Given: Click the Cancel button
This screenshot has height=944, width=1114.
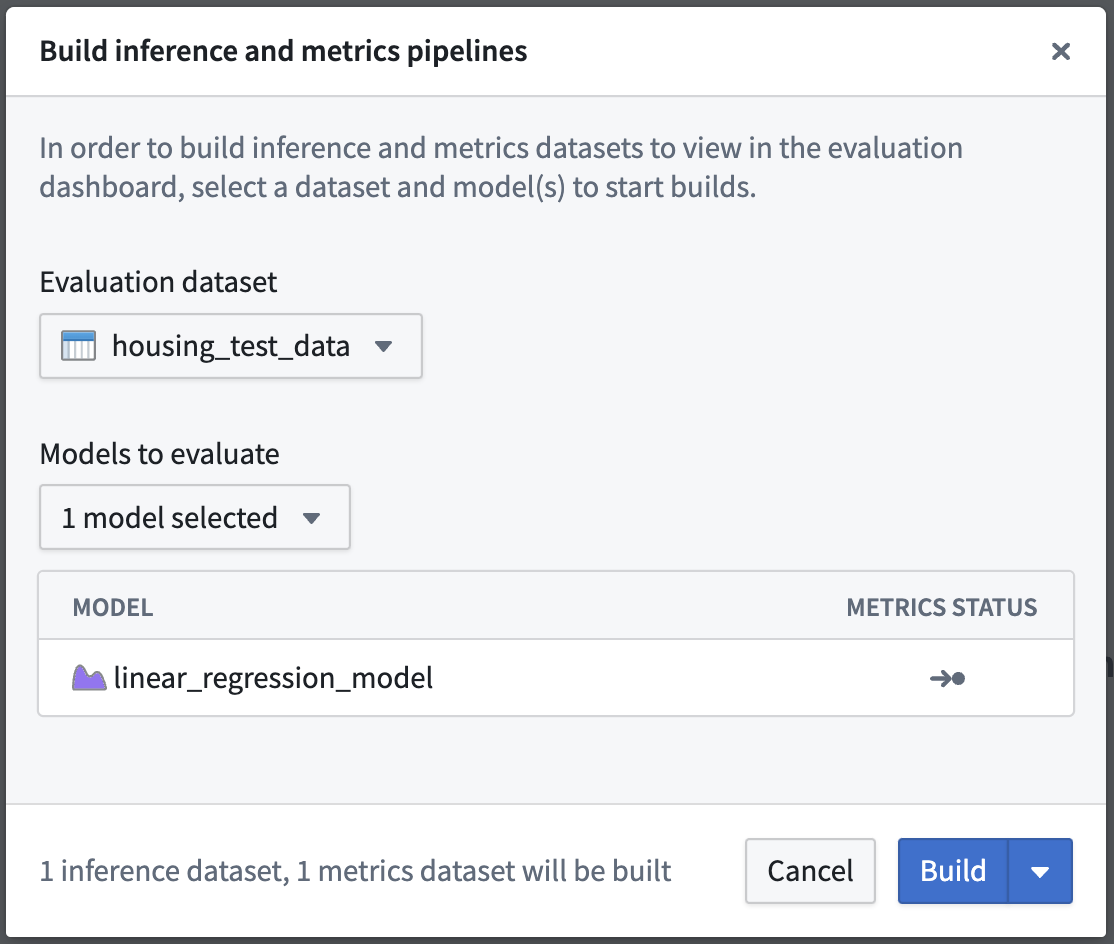Looking at the screenshot, I should point(810,871).
